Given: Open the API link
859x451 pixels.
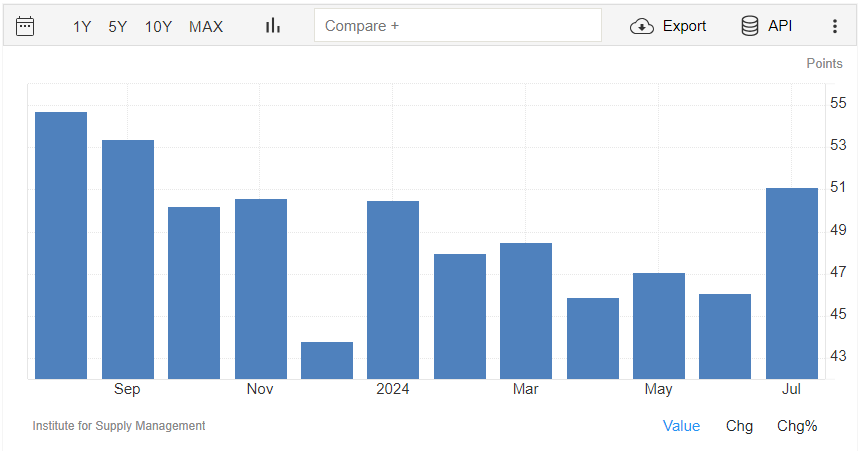Looking at the screenshot, I should (780, 26).
